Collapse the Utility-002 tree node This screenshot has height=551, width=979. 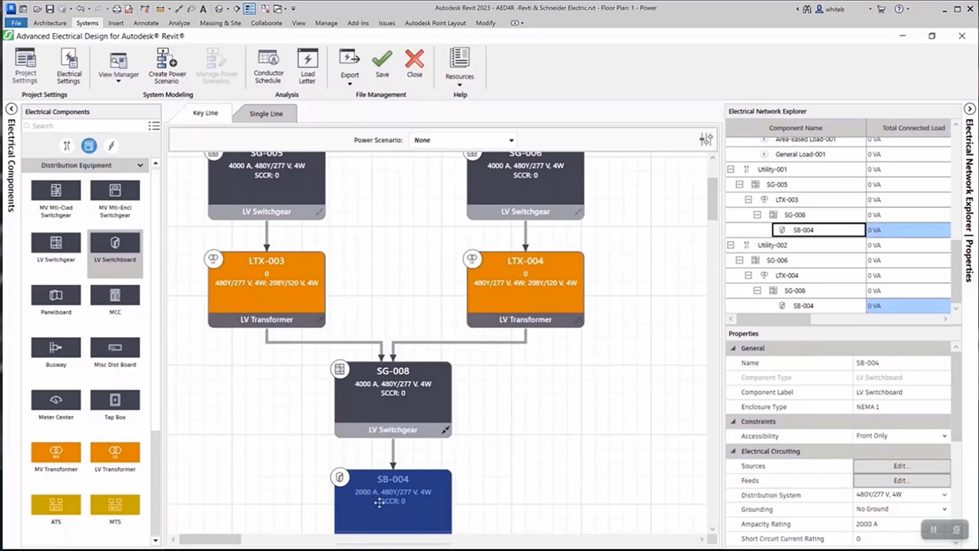coord(731,245)
